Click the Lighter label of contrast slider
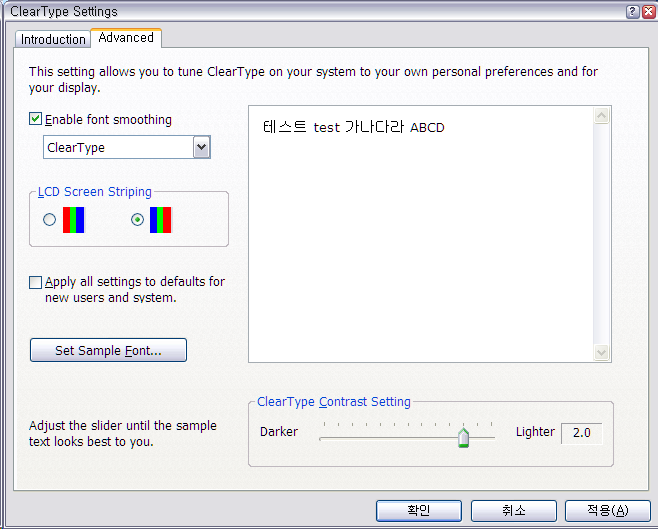 [x=535, y=432]
